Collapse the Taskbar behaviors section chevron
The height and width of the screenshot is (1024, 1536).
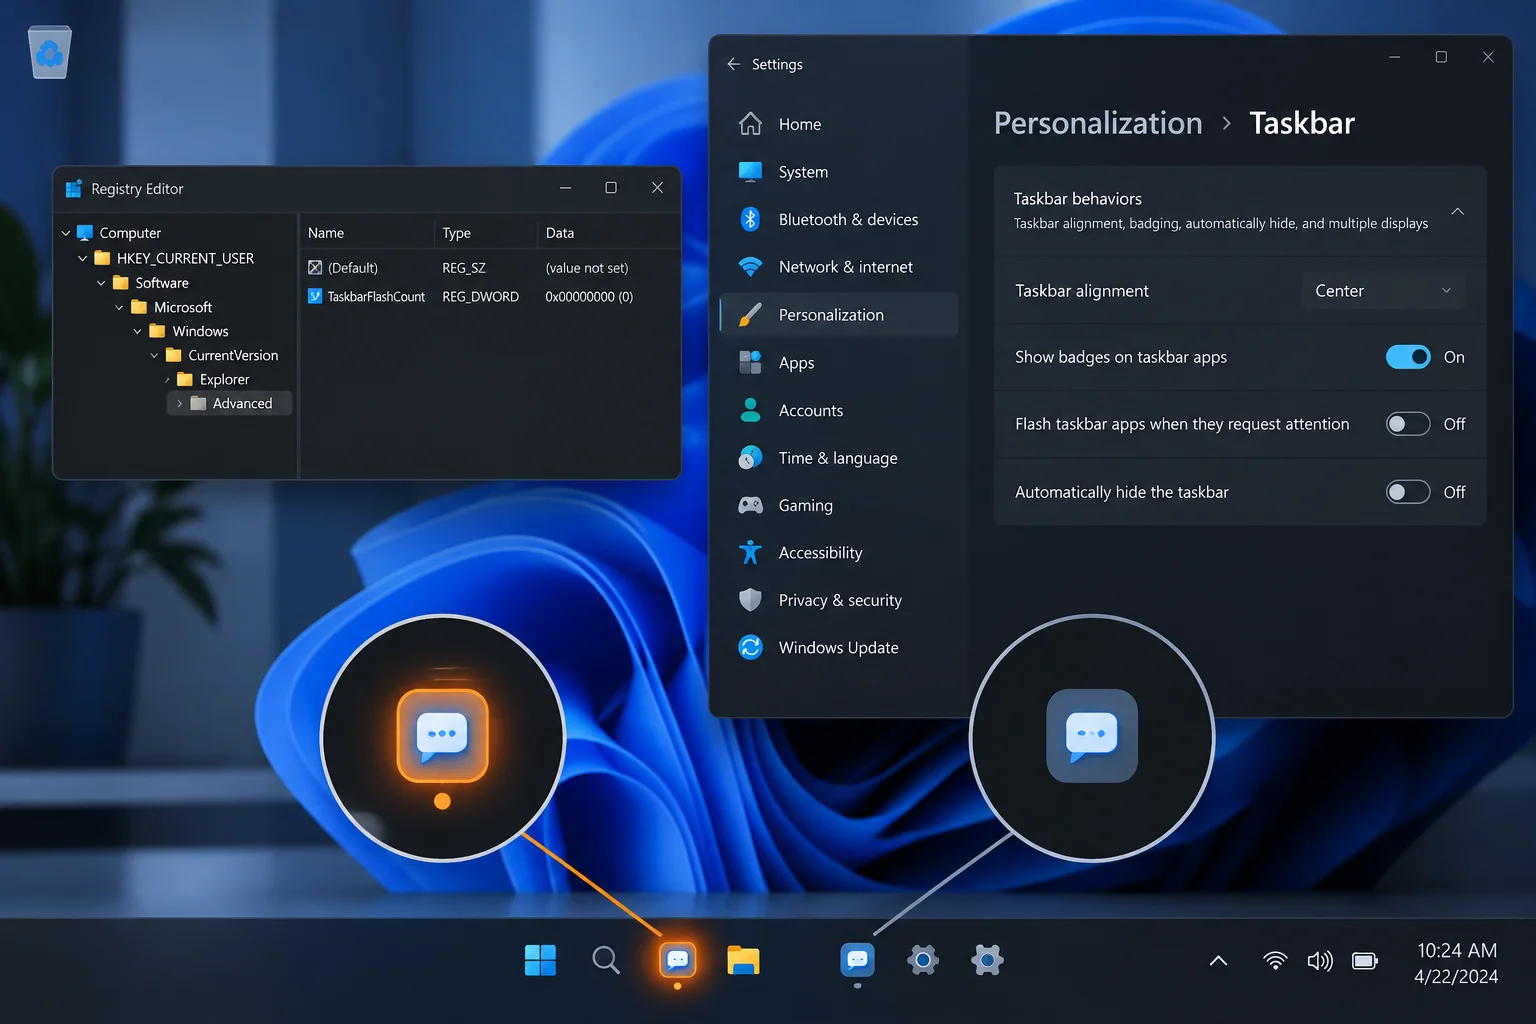pyautogui.click(x=1458, y=211)
